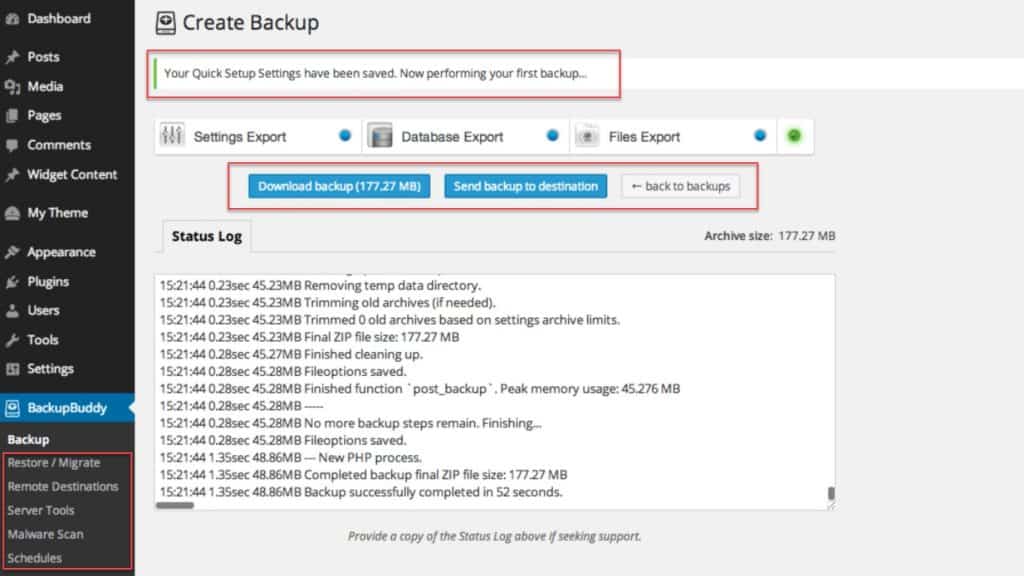
Task: Open the Malware Scan submenu link
Action: [x=43, y=534]
